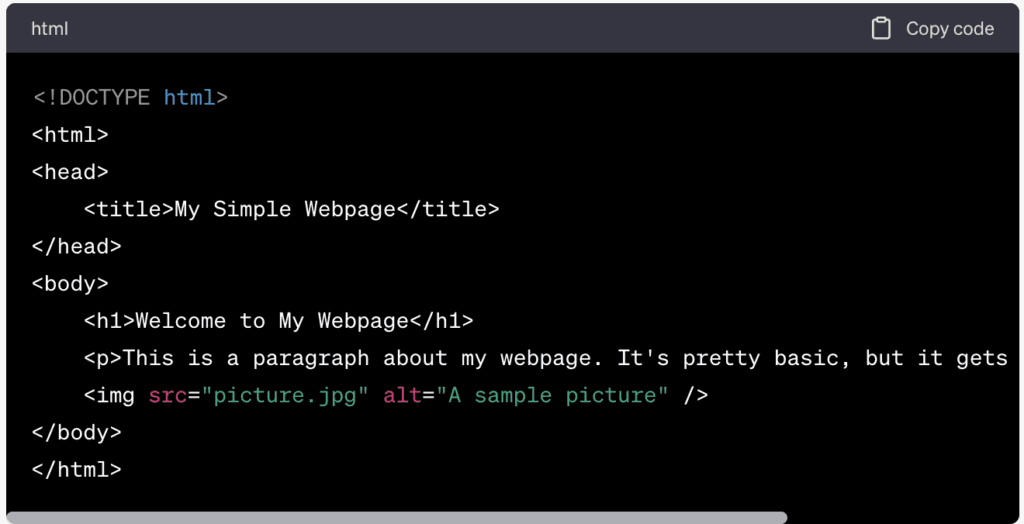
Task: Click the "A sample picture" string value
Action: click(x=552, y=396)
